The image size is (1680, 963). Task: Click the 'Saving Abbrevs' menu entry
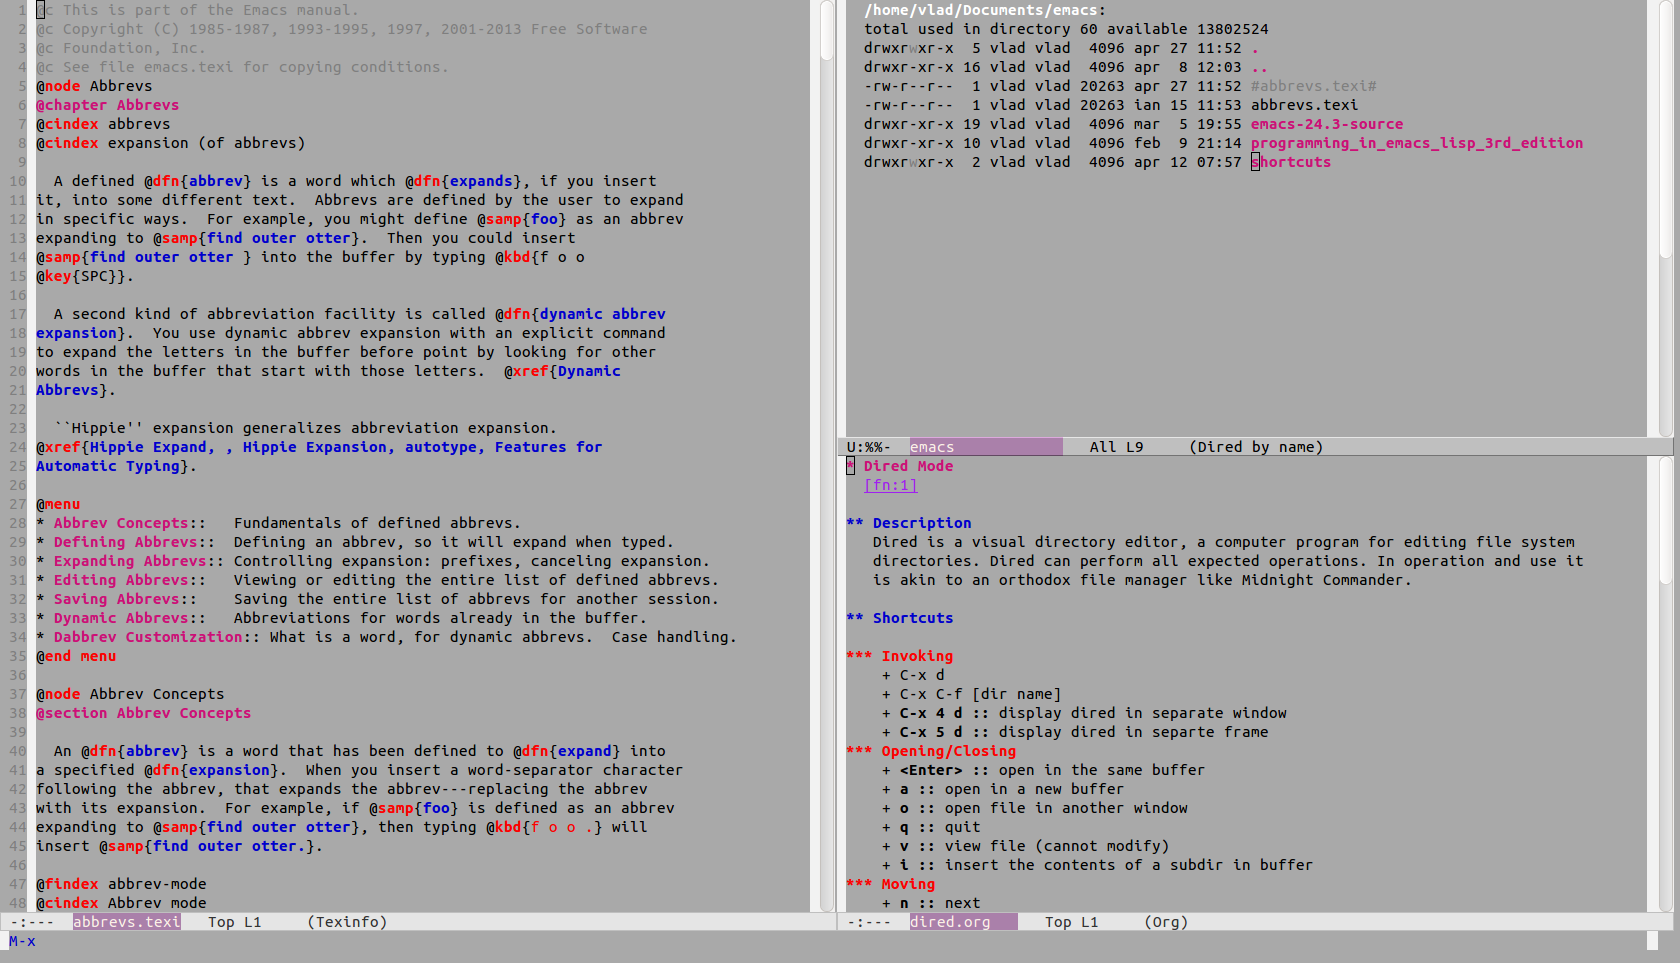(x=117, y=599)
